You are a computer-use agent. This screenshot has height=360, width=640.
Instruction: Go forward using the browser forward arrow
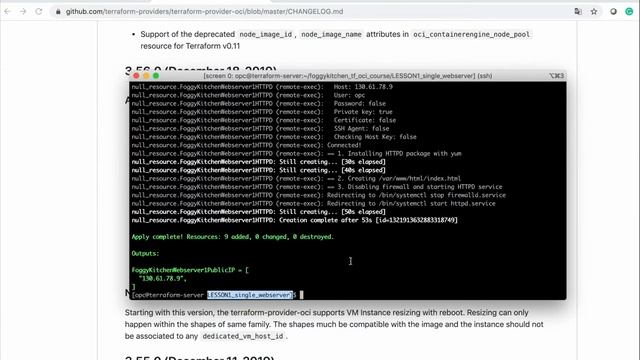[23, 11]
